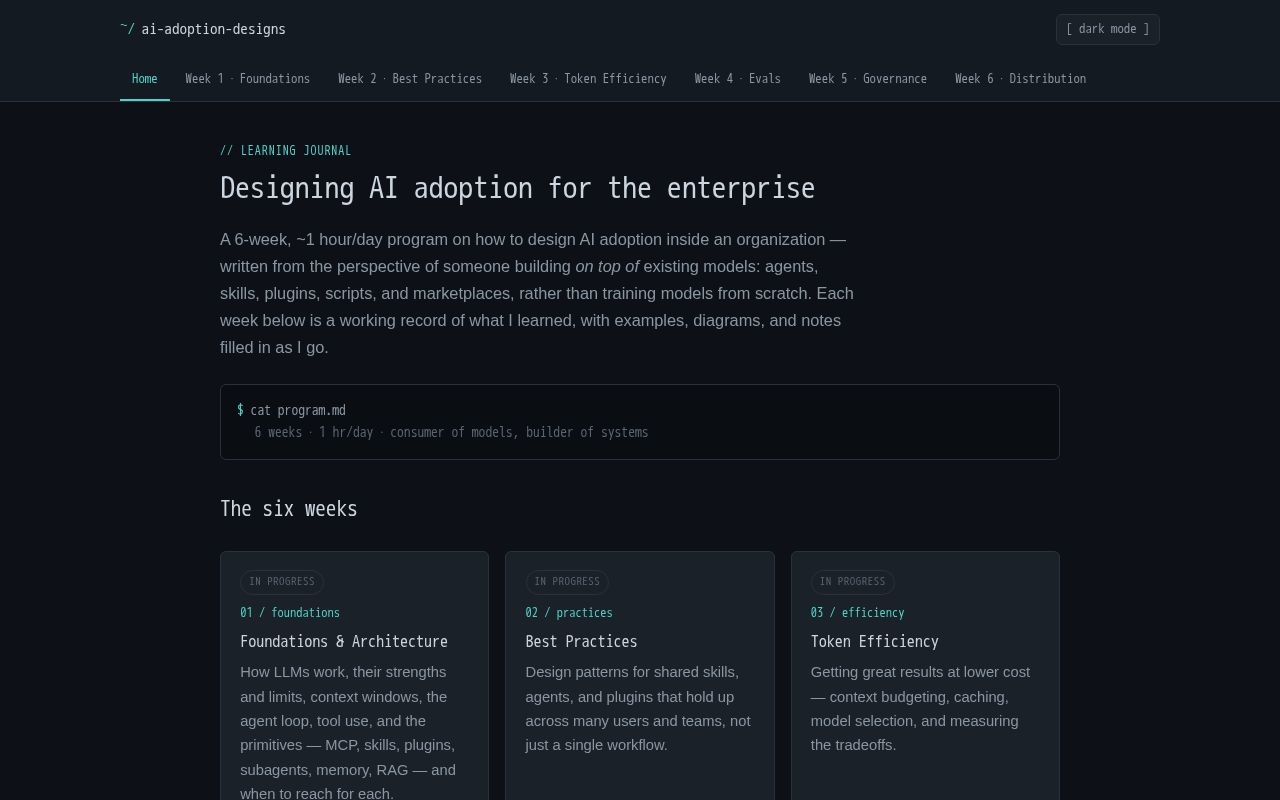Image resolution: width=1280 pixels, height=800 pixels.
Task: Click the '// LEARNING JOURNAL' label
Action: 286,151
